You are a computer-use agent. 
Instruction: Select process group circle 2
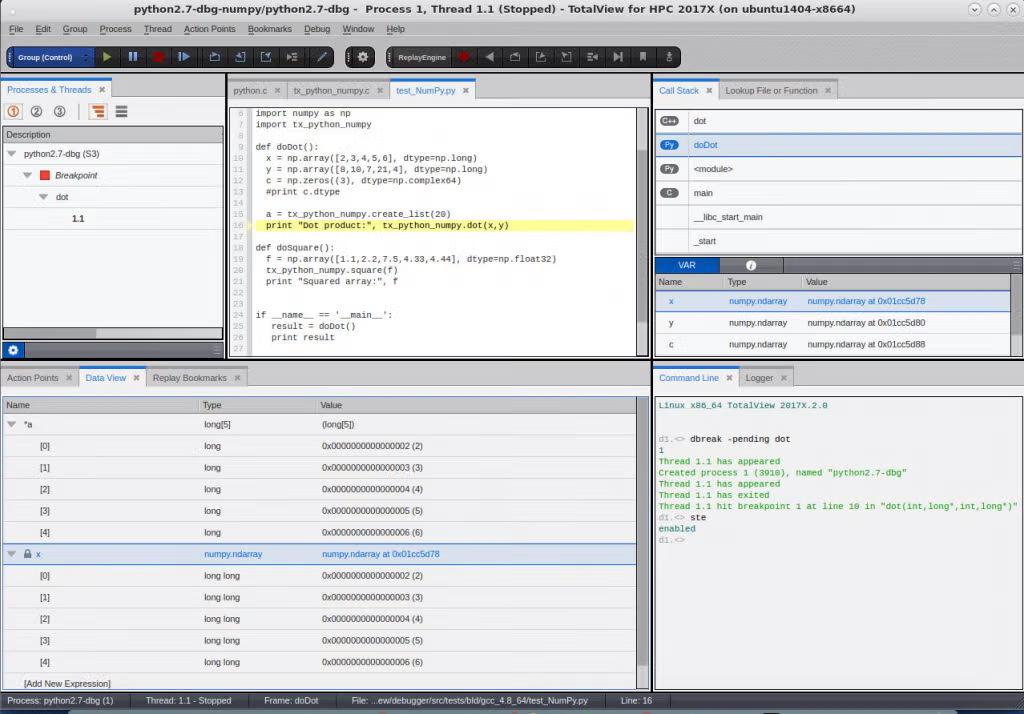coord(36,111)
